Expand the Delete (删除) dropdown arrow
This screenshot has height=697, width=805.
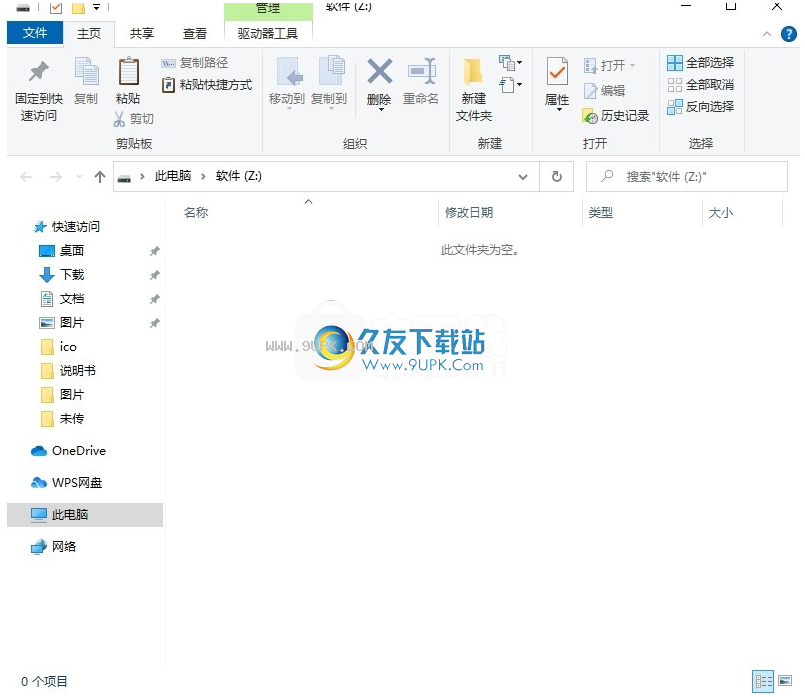381,109
